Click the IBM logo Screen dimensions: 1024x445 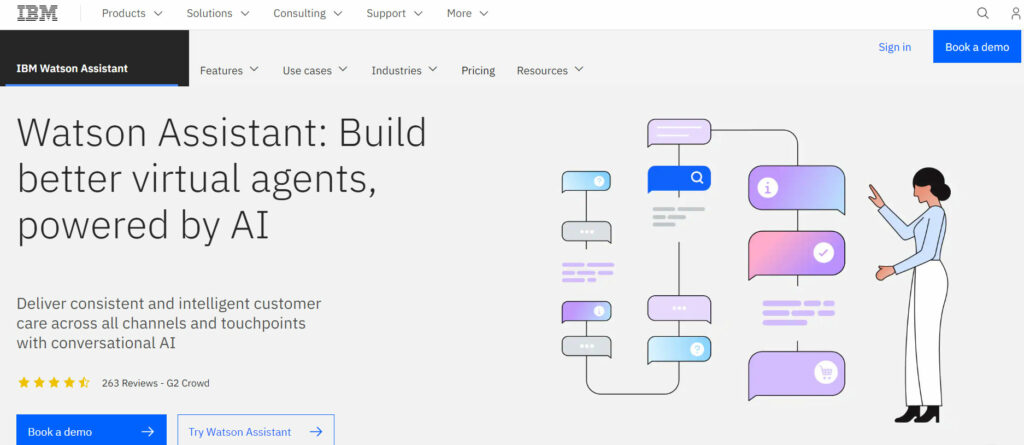(37, 13)
